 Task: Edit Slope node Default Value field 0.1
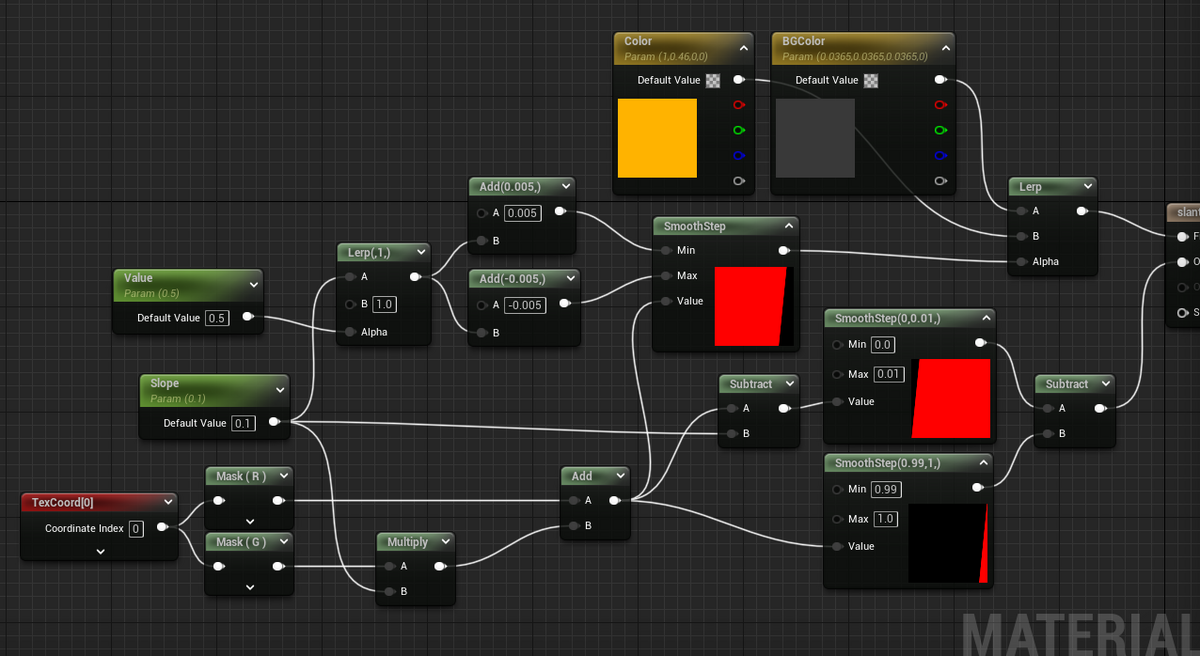click(243, 423)
